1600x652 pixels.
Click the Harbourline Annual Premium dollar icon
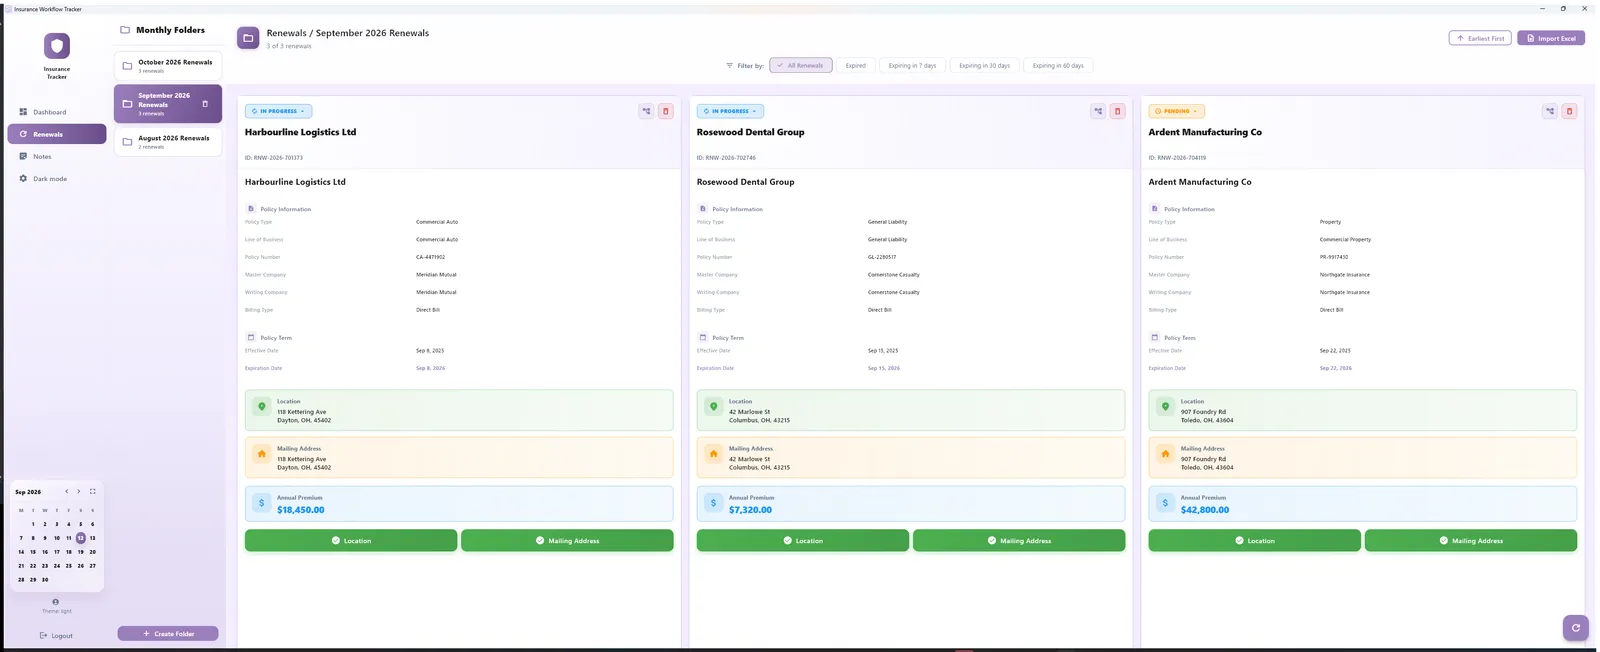(x=262, y=503)
